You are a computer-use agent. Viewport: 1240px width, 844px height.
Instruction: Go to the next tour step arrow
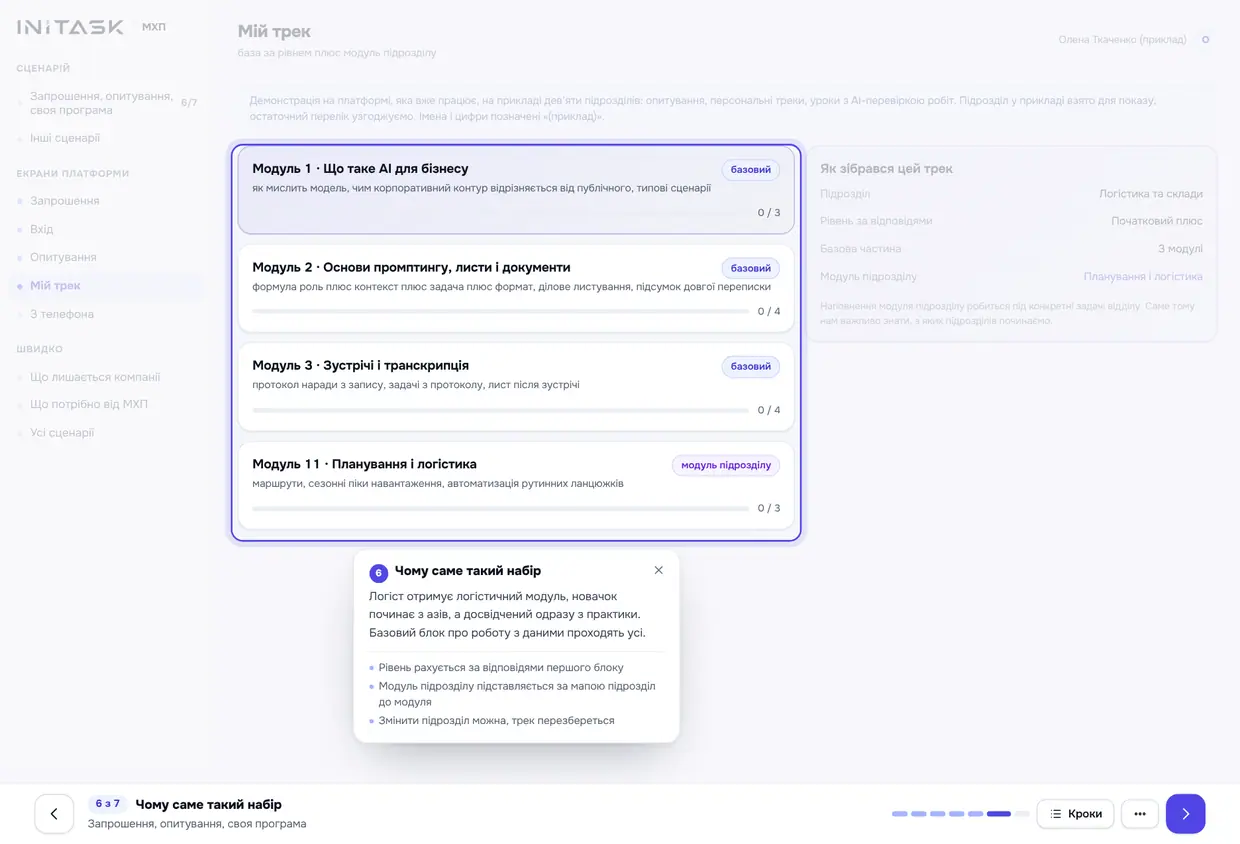[x=1185, y=814]
